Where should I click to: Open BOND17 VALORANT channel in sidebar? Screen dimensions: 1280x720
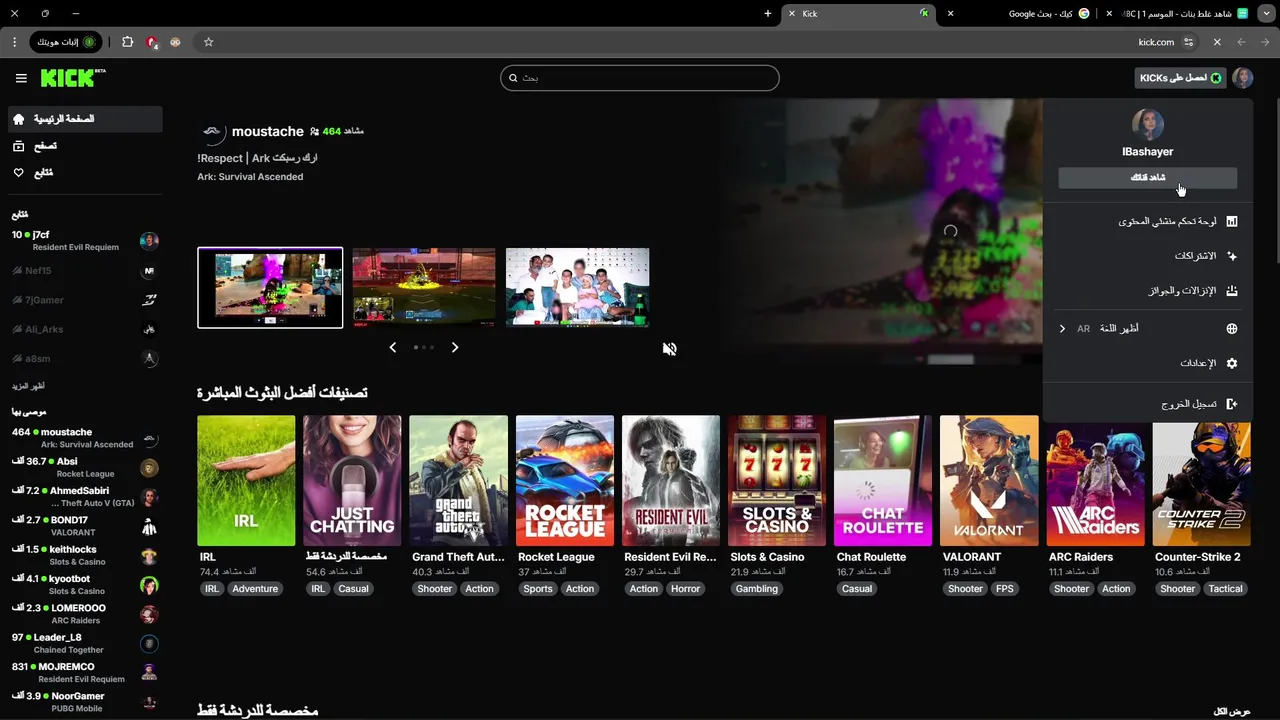pyautogui.click(x=85, y=526)
